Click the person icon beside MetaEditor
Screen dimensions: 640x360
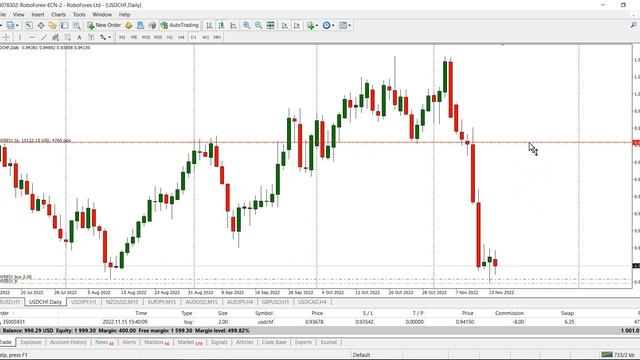click(140, 25)
